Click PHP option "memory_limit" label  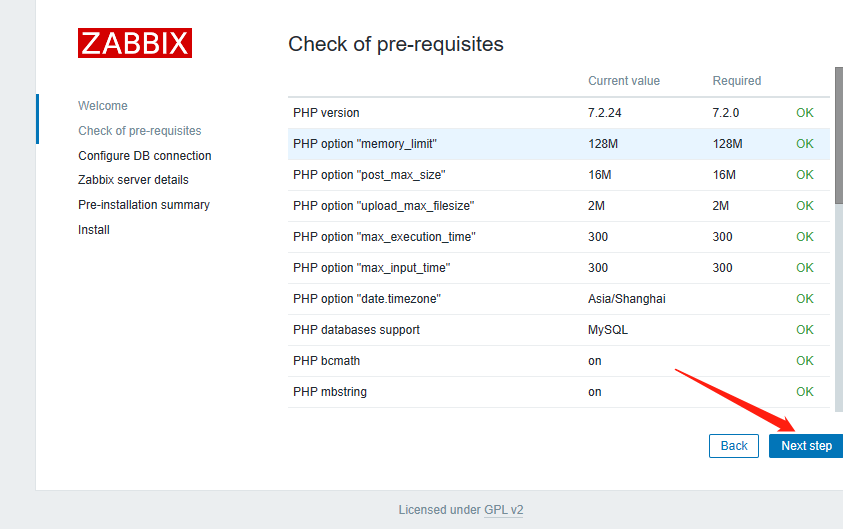pyautogui.click(x=365, y=144)
